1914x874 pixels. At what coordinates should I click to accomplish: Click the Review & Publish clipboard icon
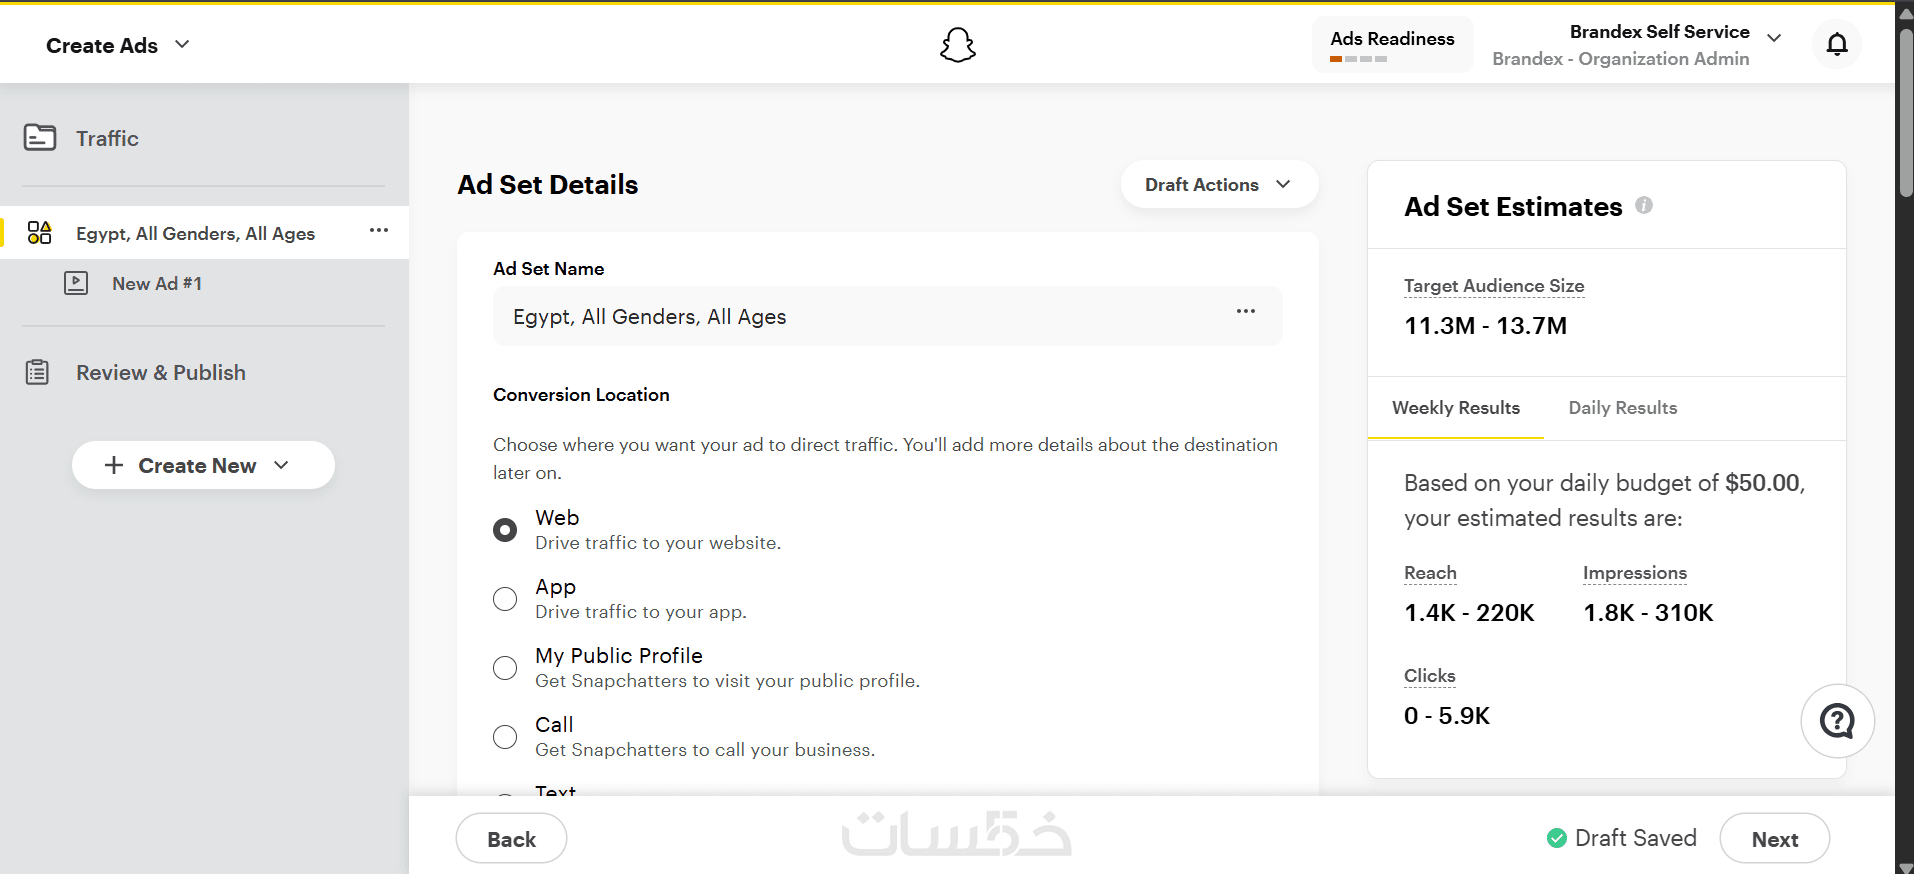38,372
